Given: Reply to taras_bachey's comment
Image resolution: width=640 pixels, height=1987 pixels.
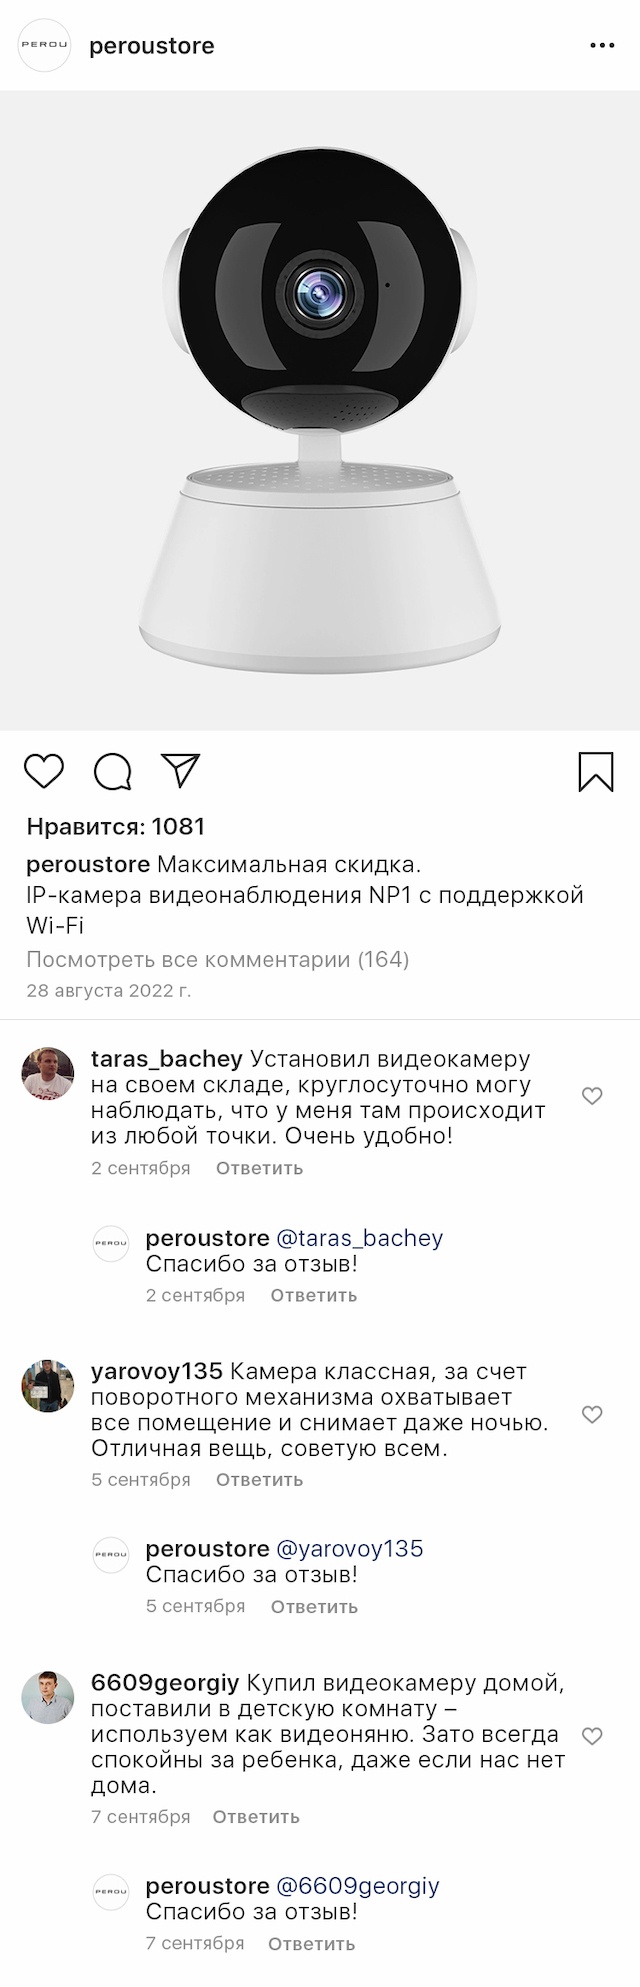Looking at the screenshot, I should click(259, 1168).
